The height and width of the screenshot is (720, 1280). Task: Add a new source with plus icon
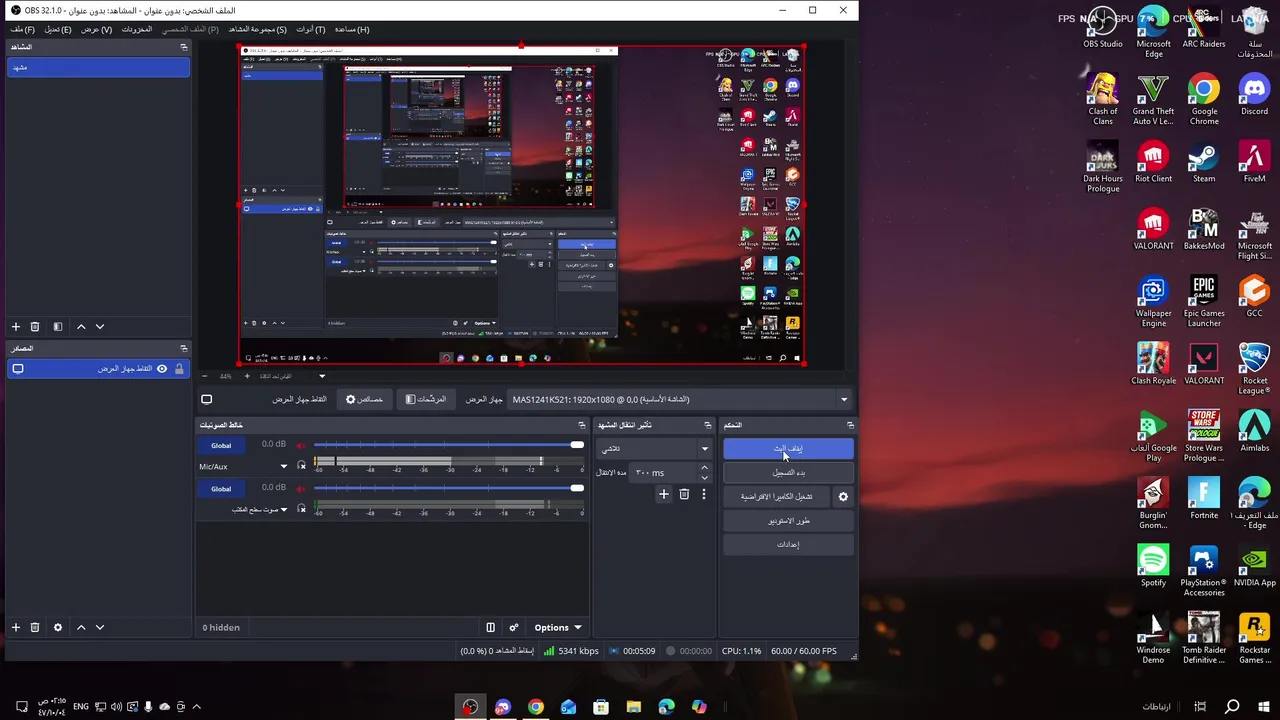15,627
